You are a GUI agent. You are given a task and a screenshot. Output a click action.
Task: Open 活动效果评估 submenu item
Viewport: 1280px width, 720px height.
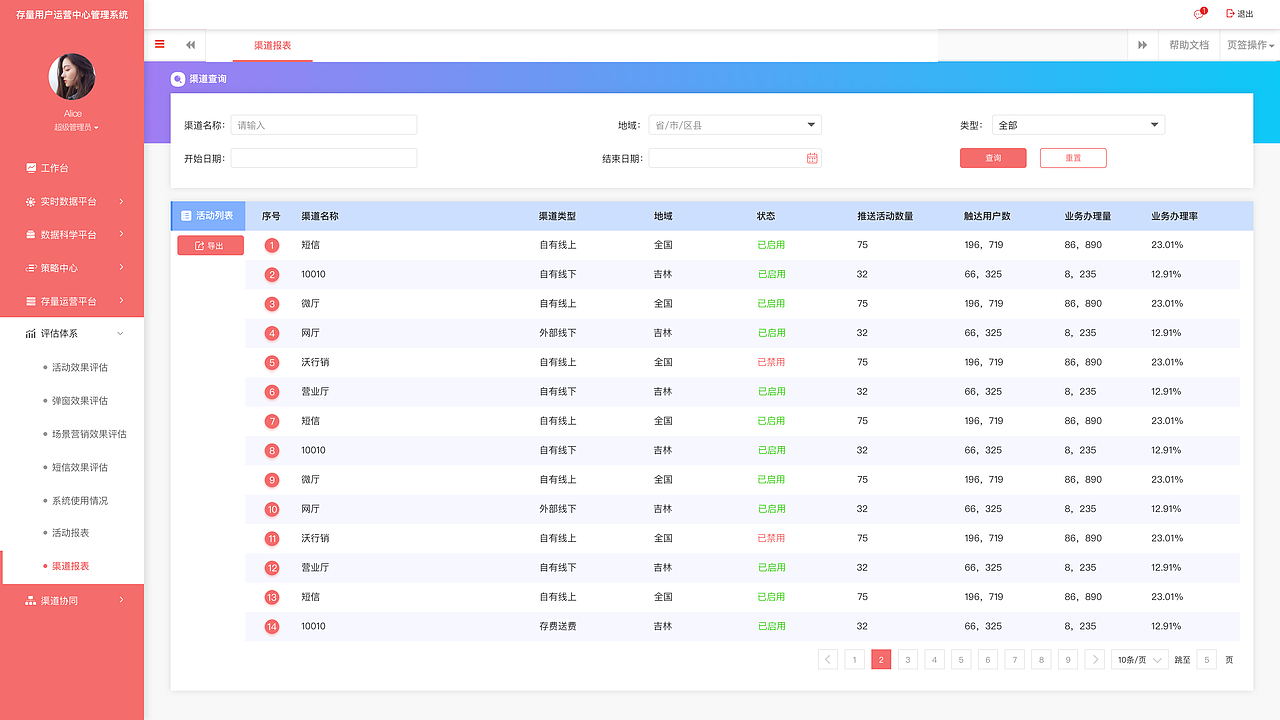79,367
